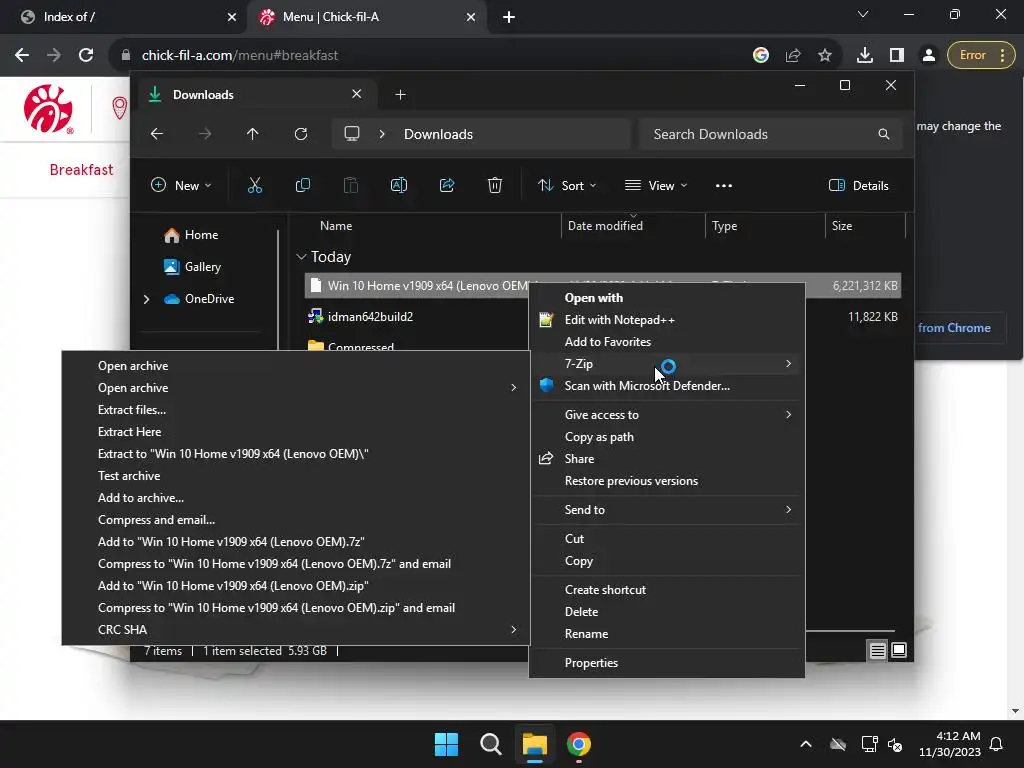Click File Explorer icon on the taskbar
Viewport: 1024px width, 768px height.
534,744
